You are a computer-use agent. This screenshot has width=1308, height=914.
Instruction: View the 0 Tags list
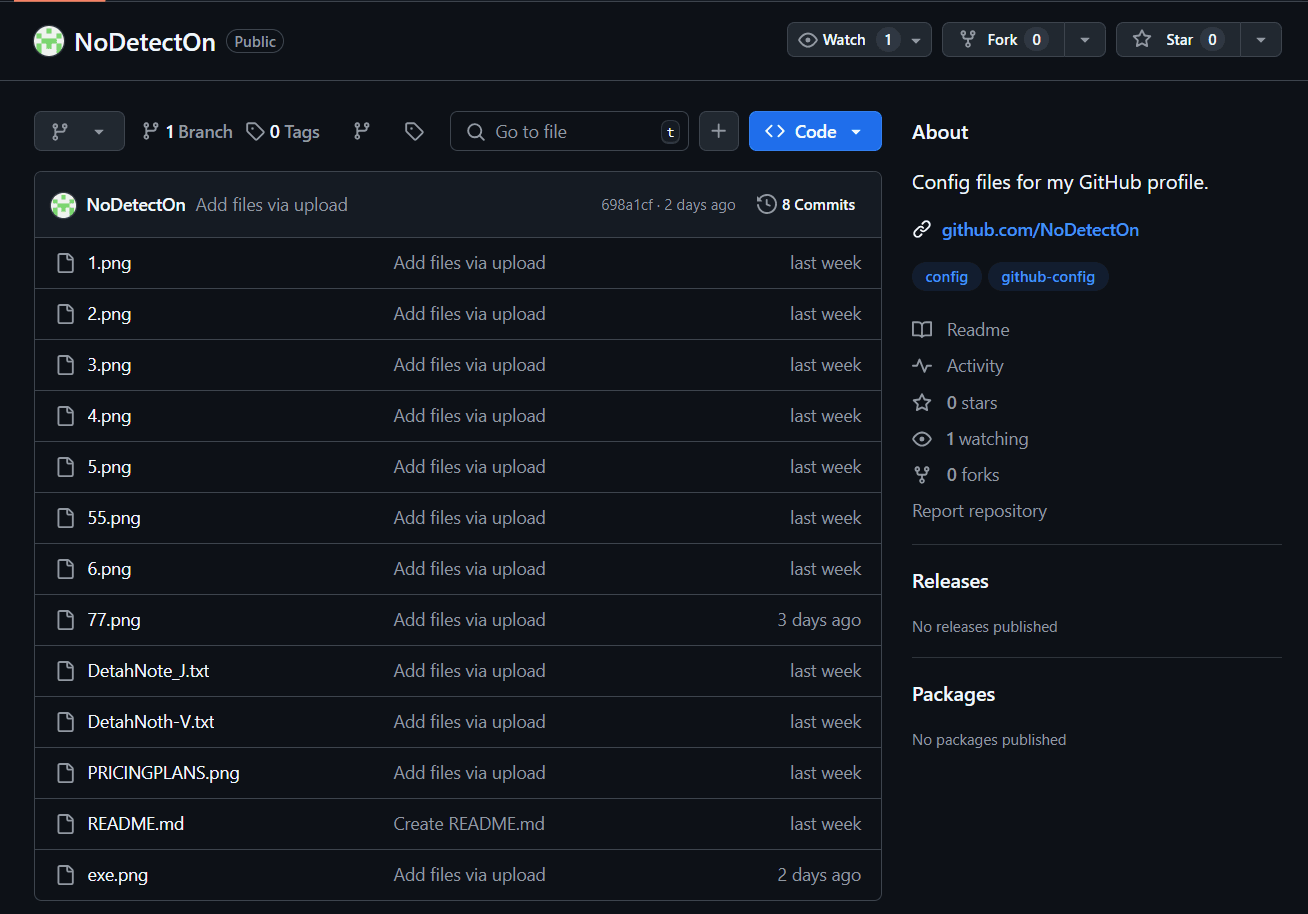pyautogui.click(x=283, y=131)
